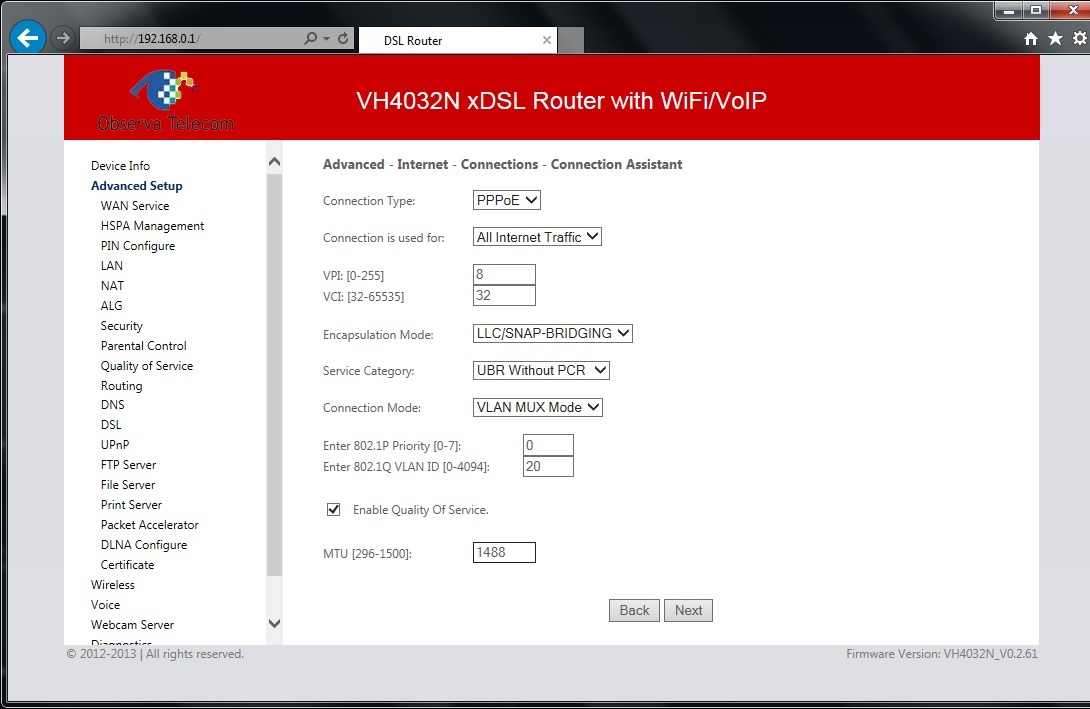Minimize the browser window
Image resolution: width=1090 pixels, height=709 pixels.
click(x=1008, y=10)
